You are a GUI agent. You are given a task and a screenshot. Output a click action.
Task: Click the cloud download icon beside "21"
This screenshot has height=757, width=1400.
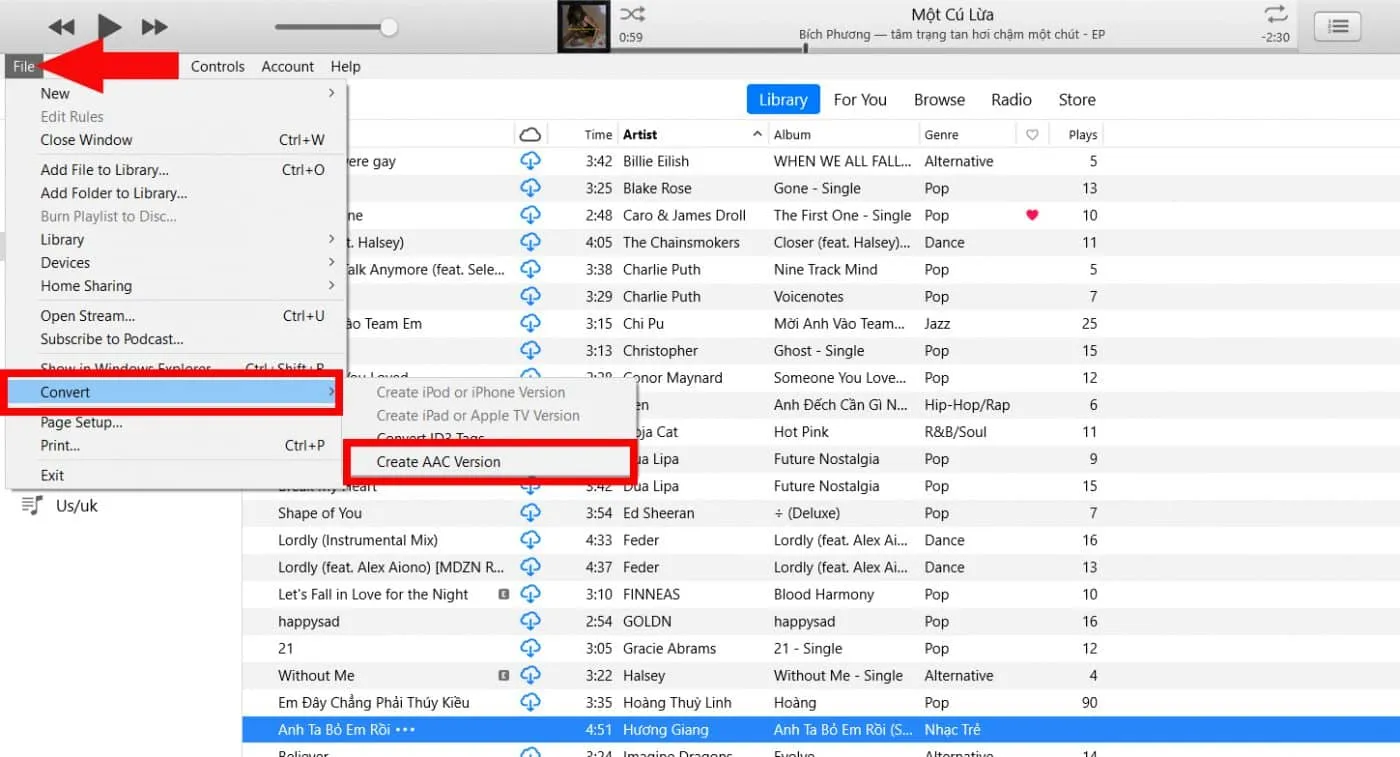(530, 648)
